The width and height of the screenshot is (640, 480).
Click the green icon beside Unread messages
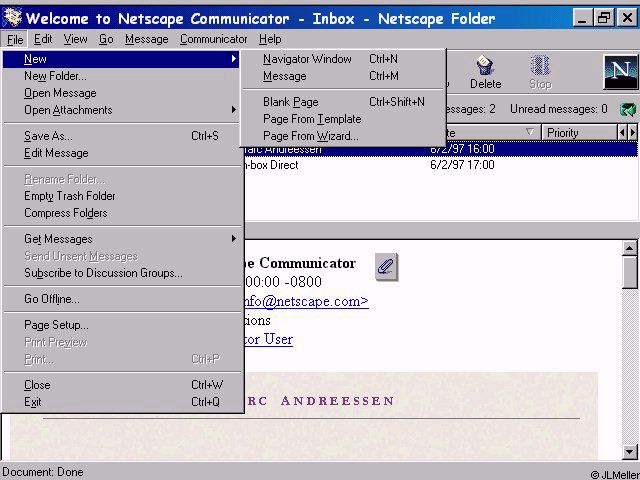tap(628, 109)
